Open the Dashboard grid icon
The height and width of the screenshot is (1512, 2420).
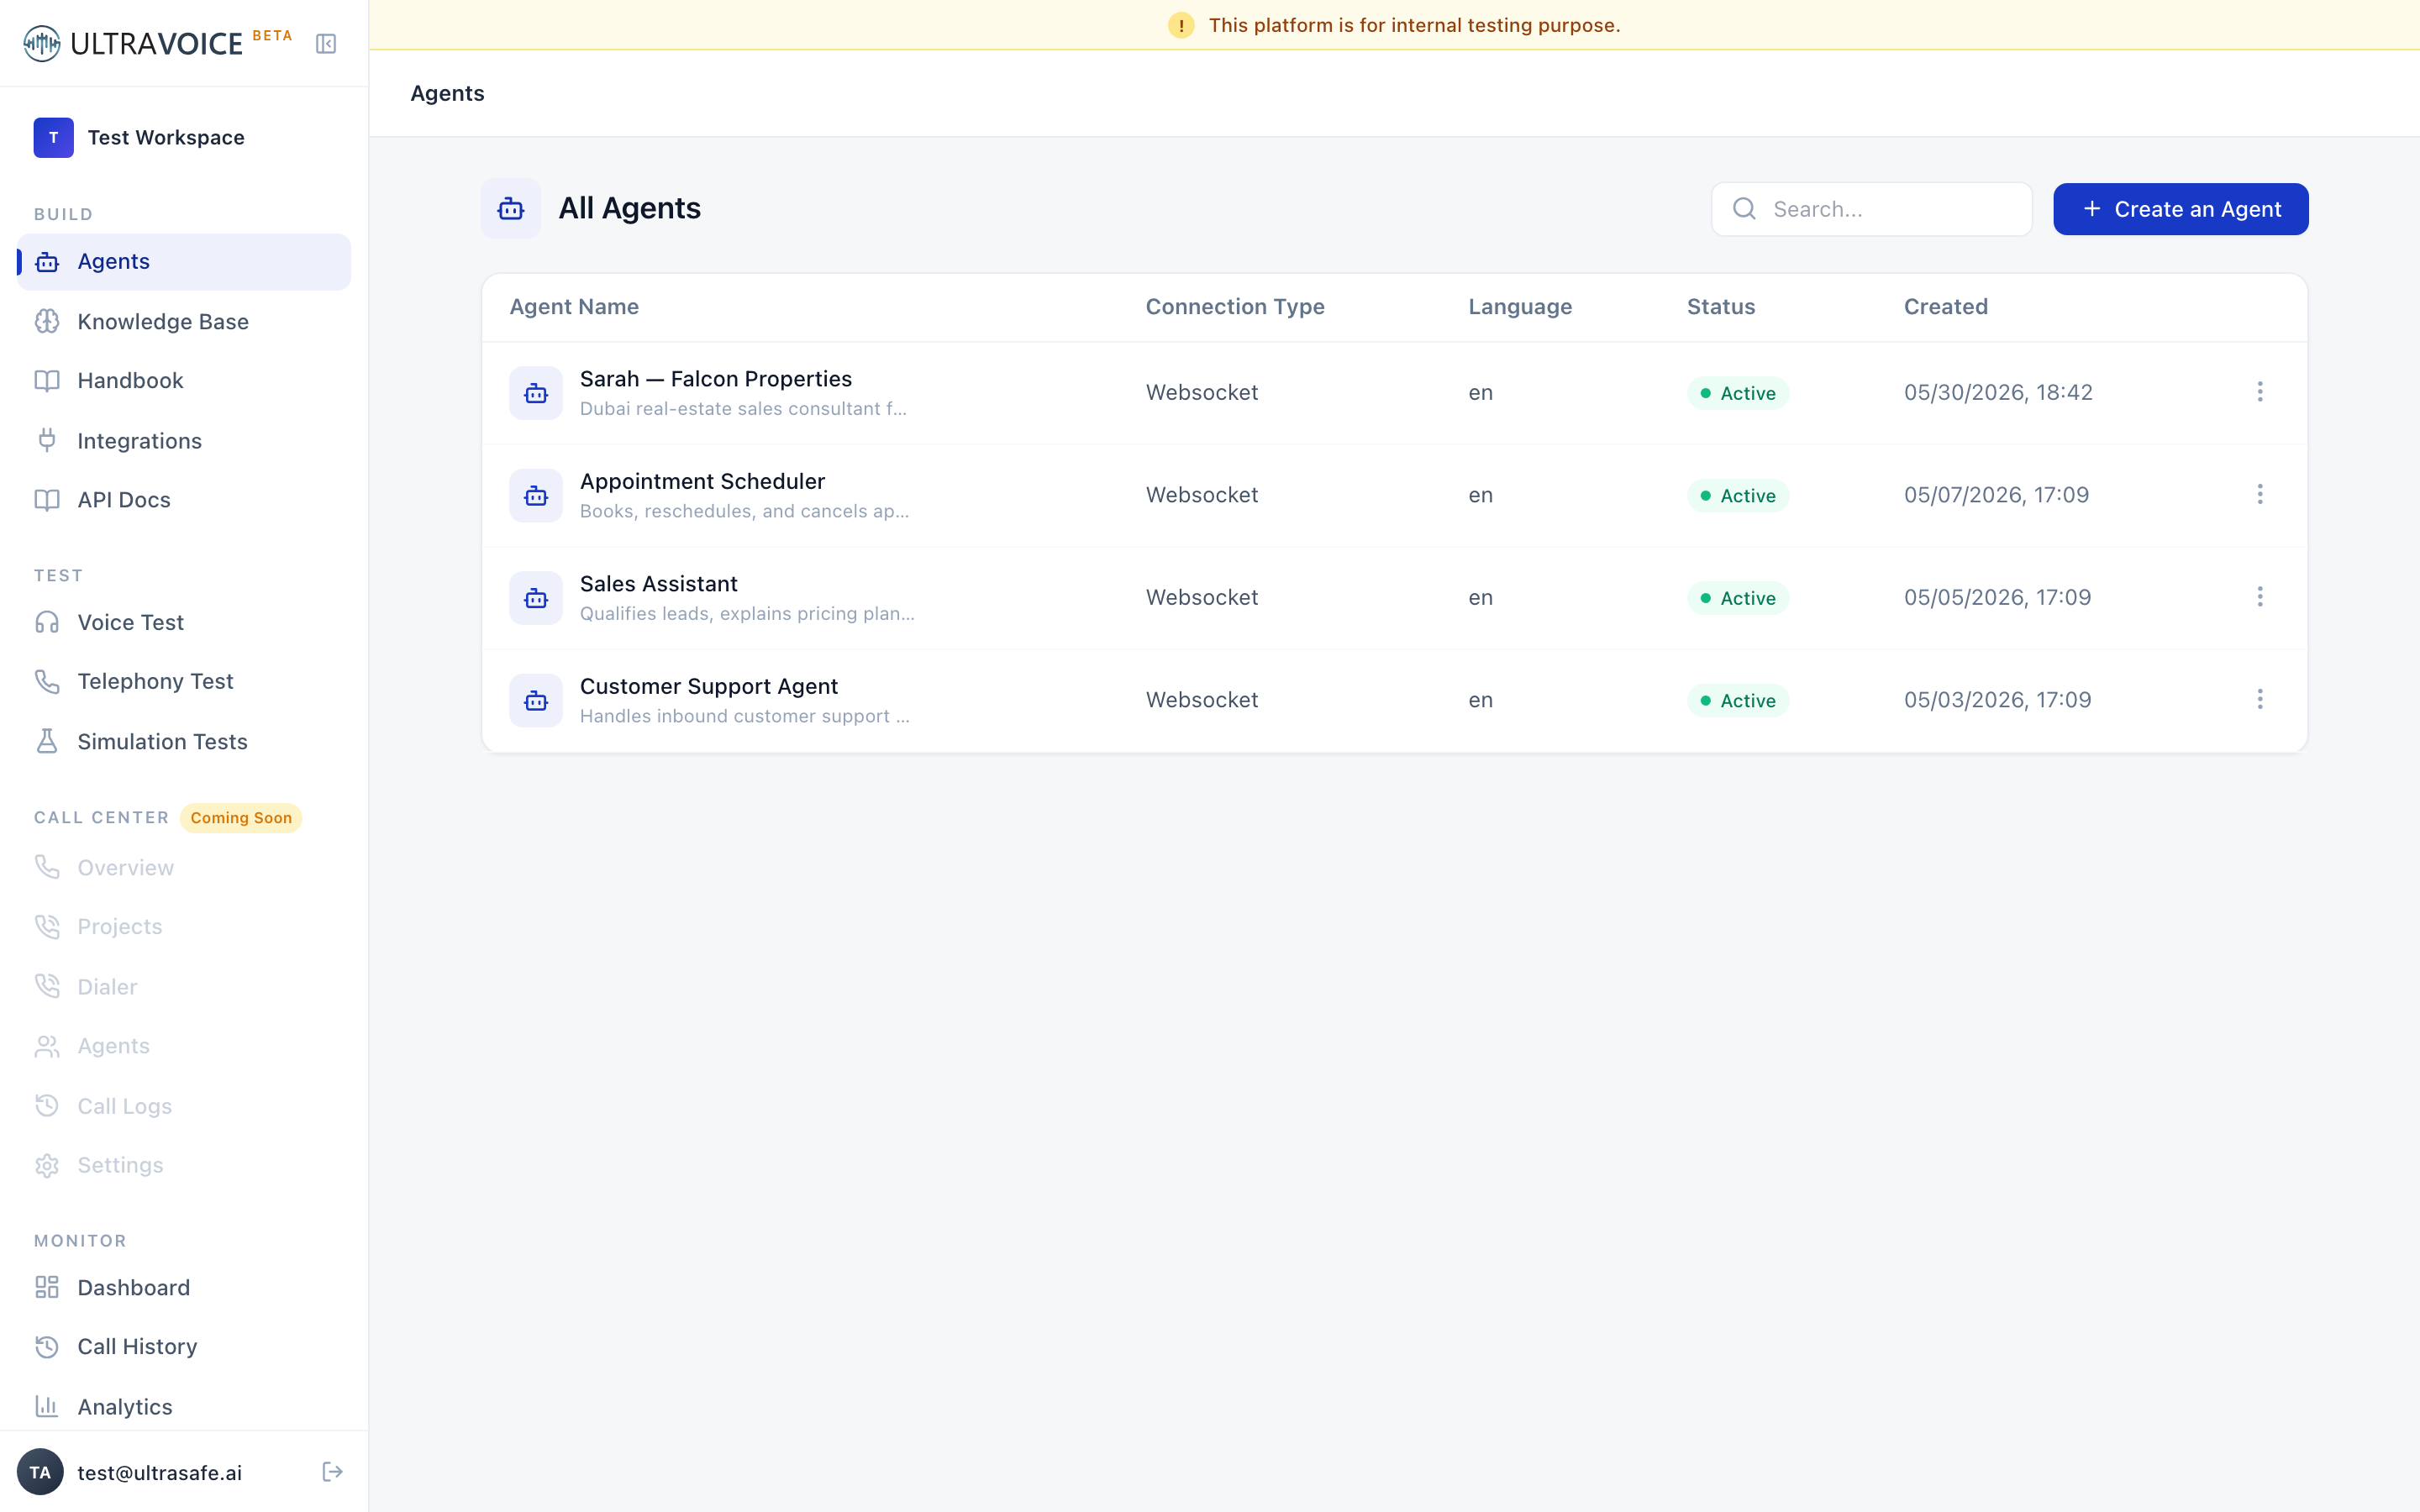tap(47, 1287)
